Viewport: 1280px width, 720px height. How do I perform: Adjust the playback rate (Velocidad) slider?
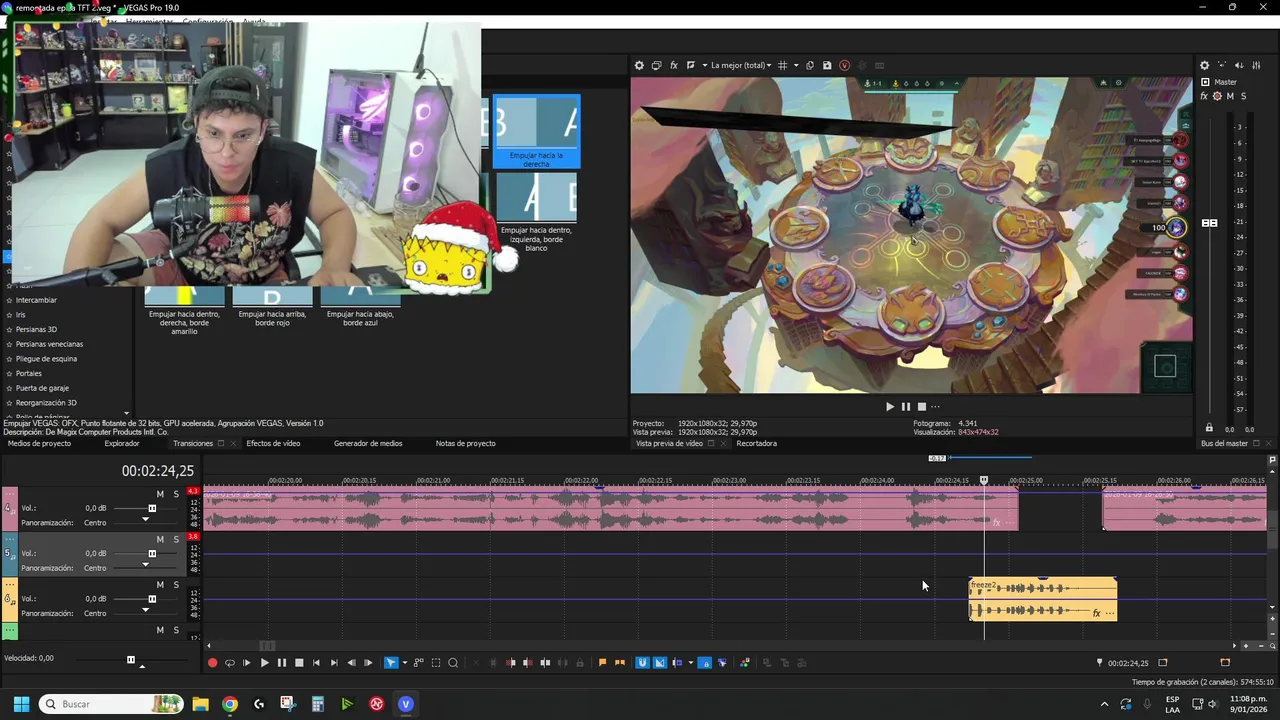pos(130,660)
